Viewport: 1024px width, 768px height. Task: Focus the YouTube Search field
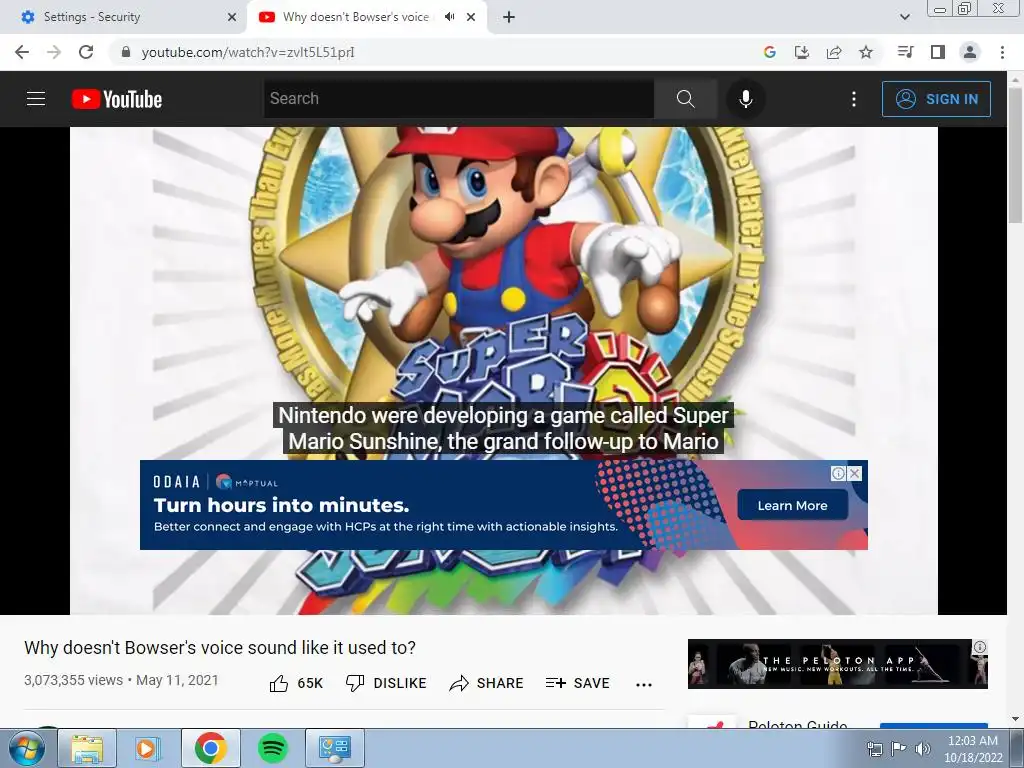458,99
